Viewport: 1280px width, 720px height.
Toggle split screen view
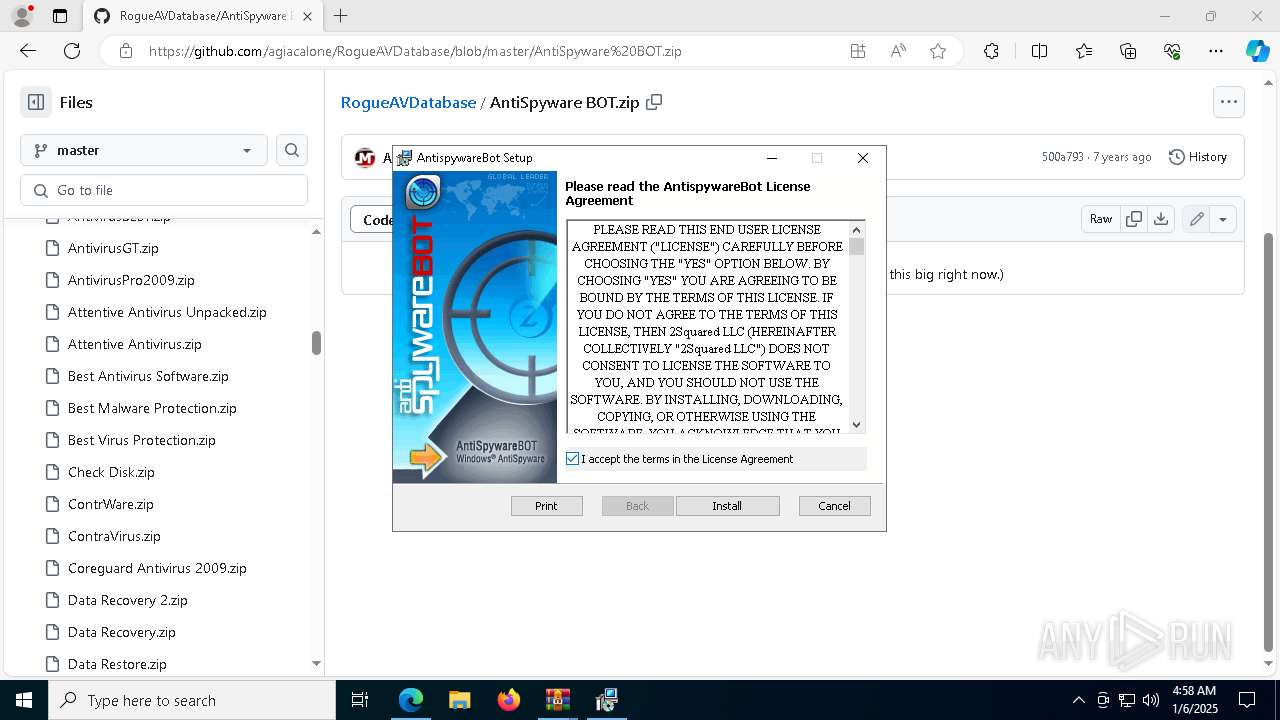[1039, 51]
